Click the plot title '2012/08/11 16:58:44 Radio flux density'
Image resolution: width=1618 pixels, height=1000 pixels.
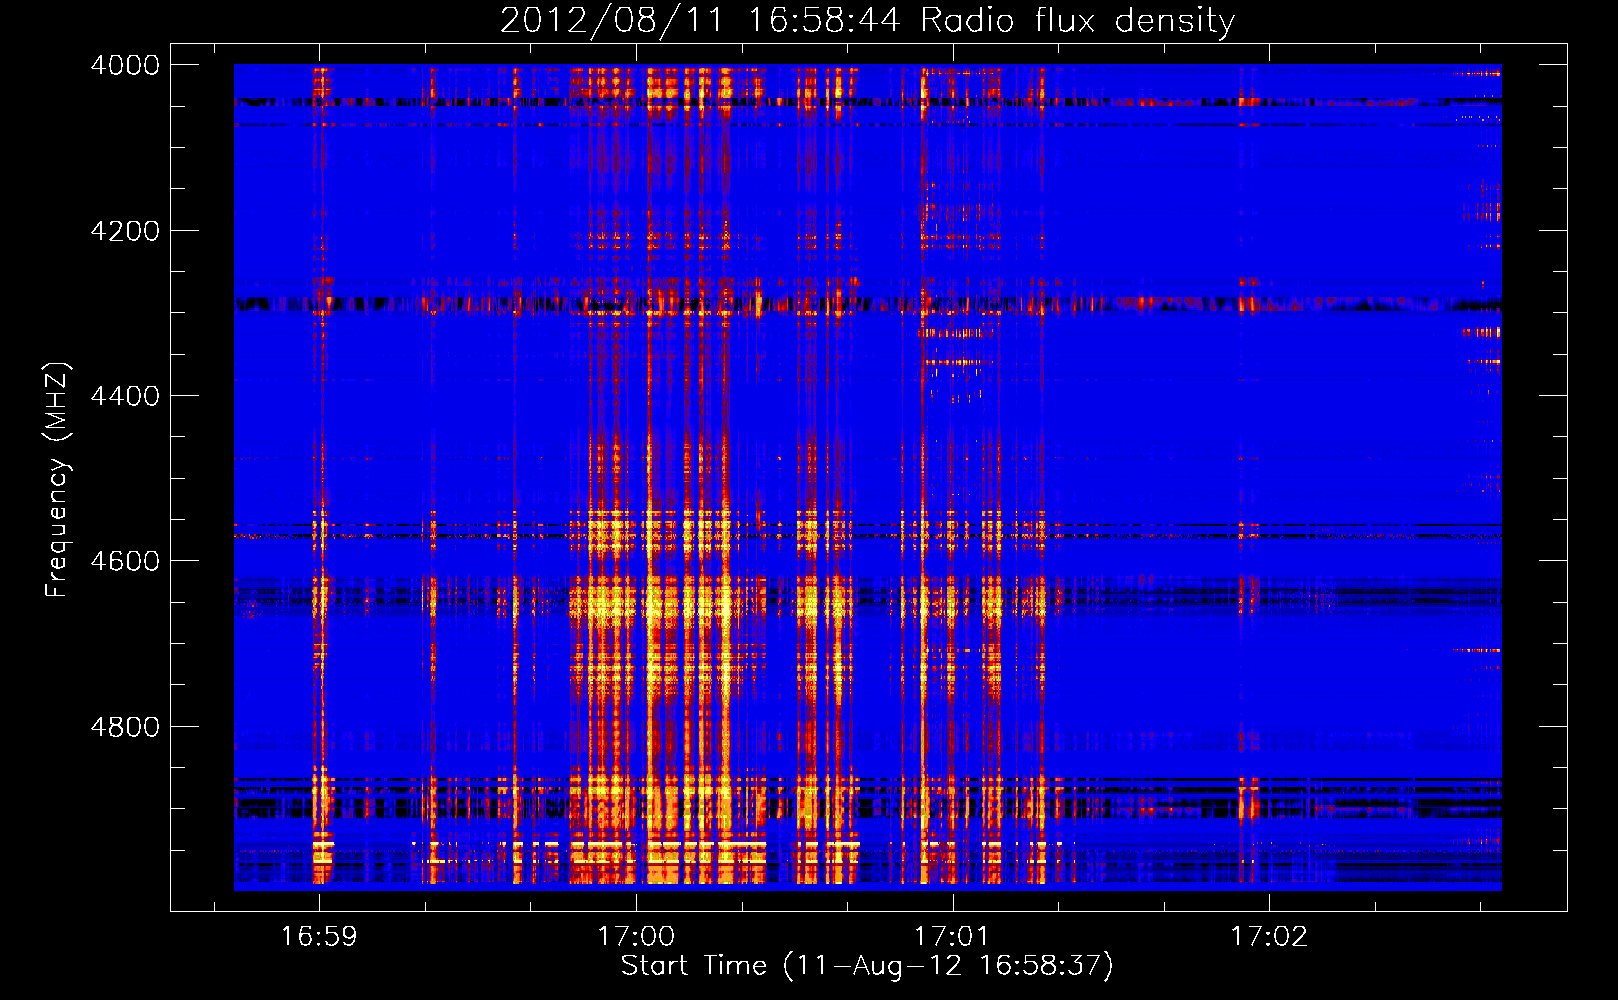tap(867, 20)
